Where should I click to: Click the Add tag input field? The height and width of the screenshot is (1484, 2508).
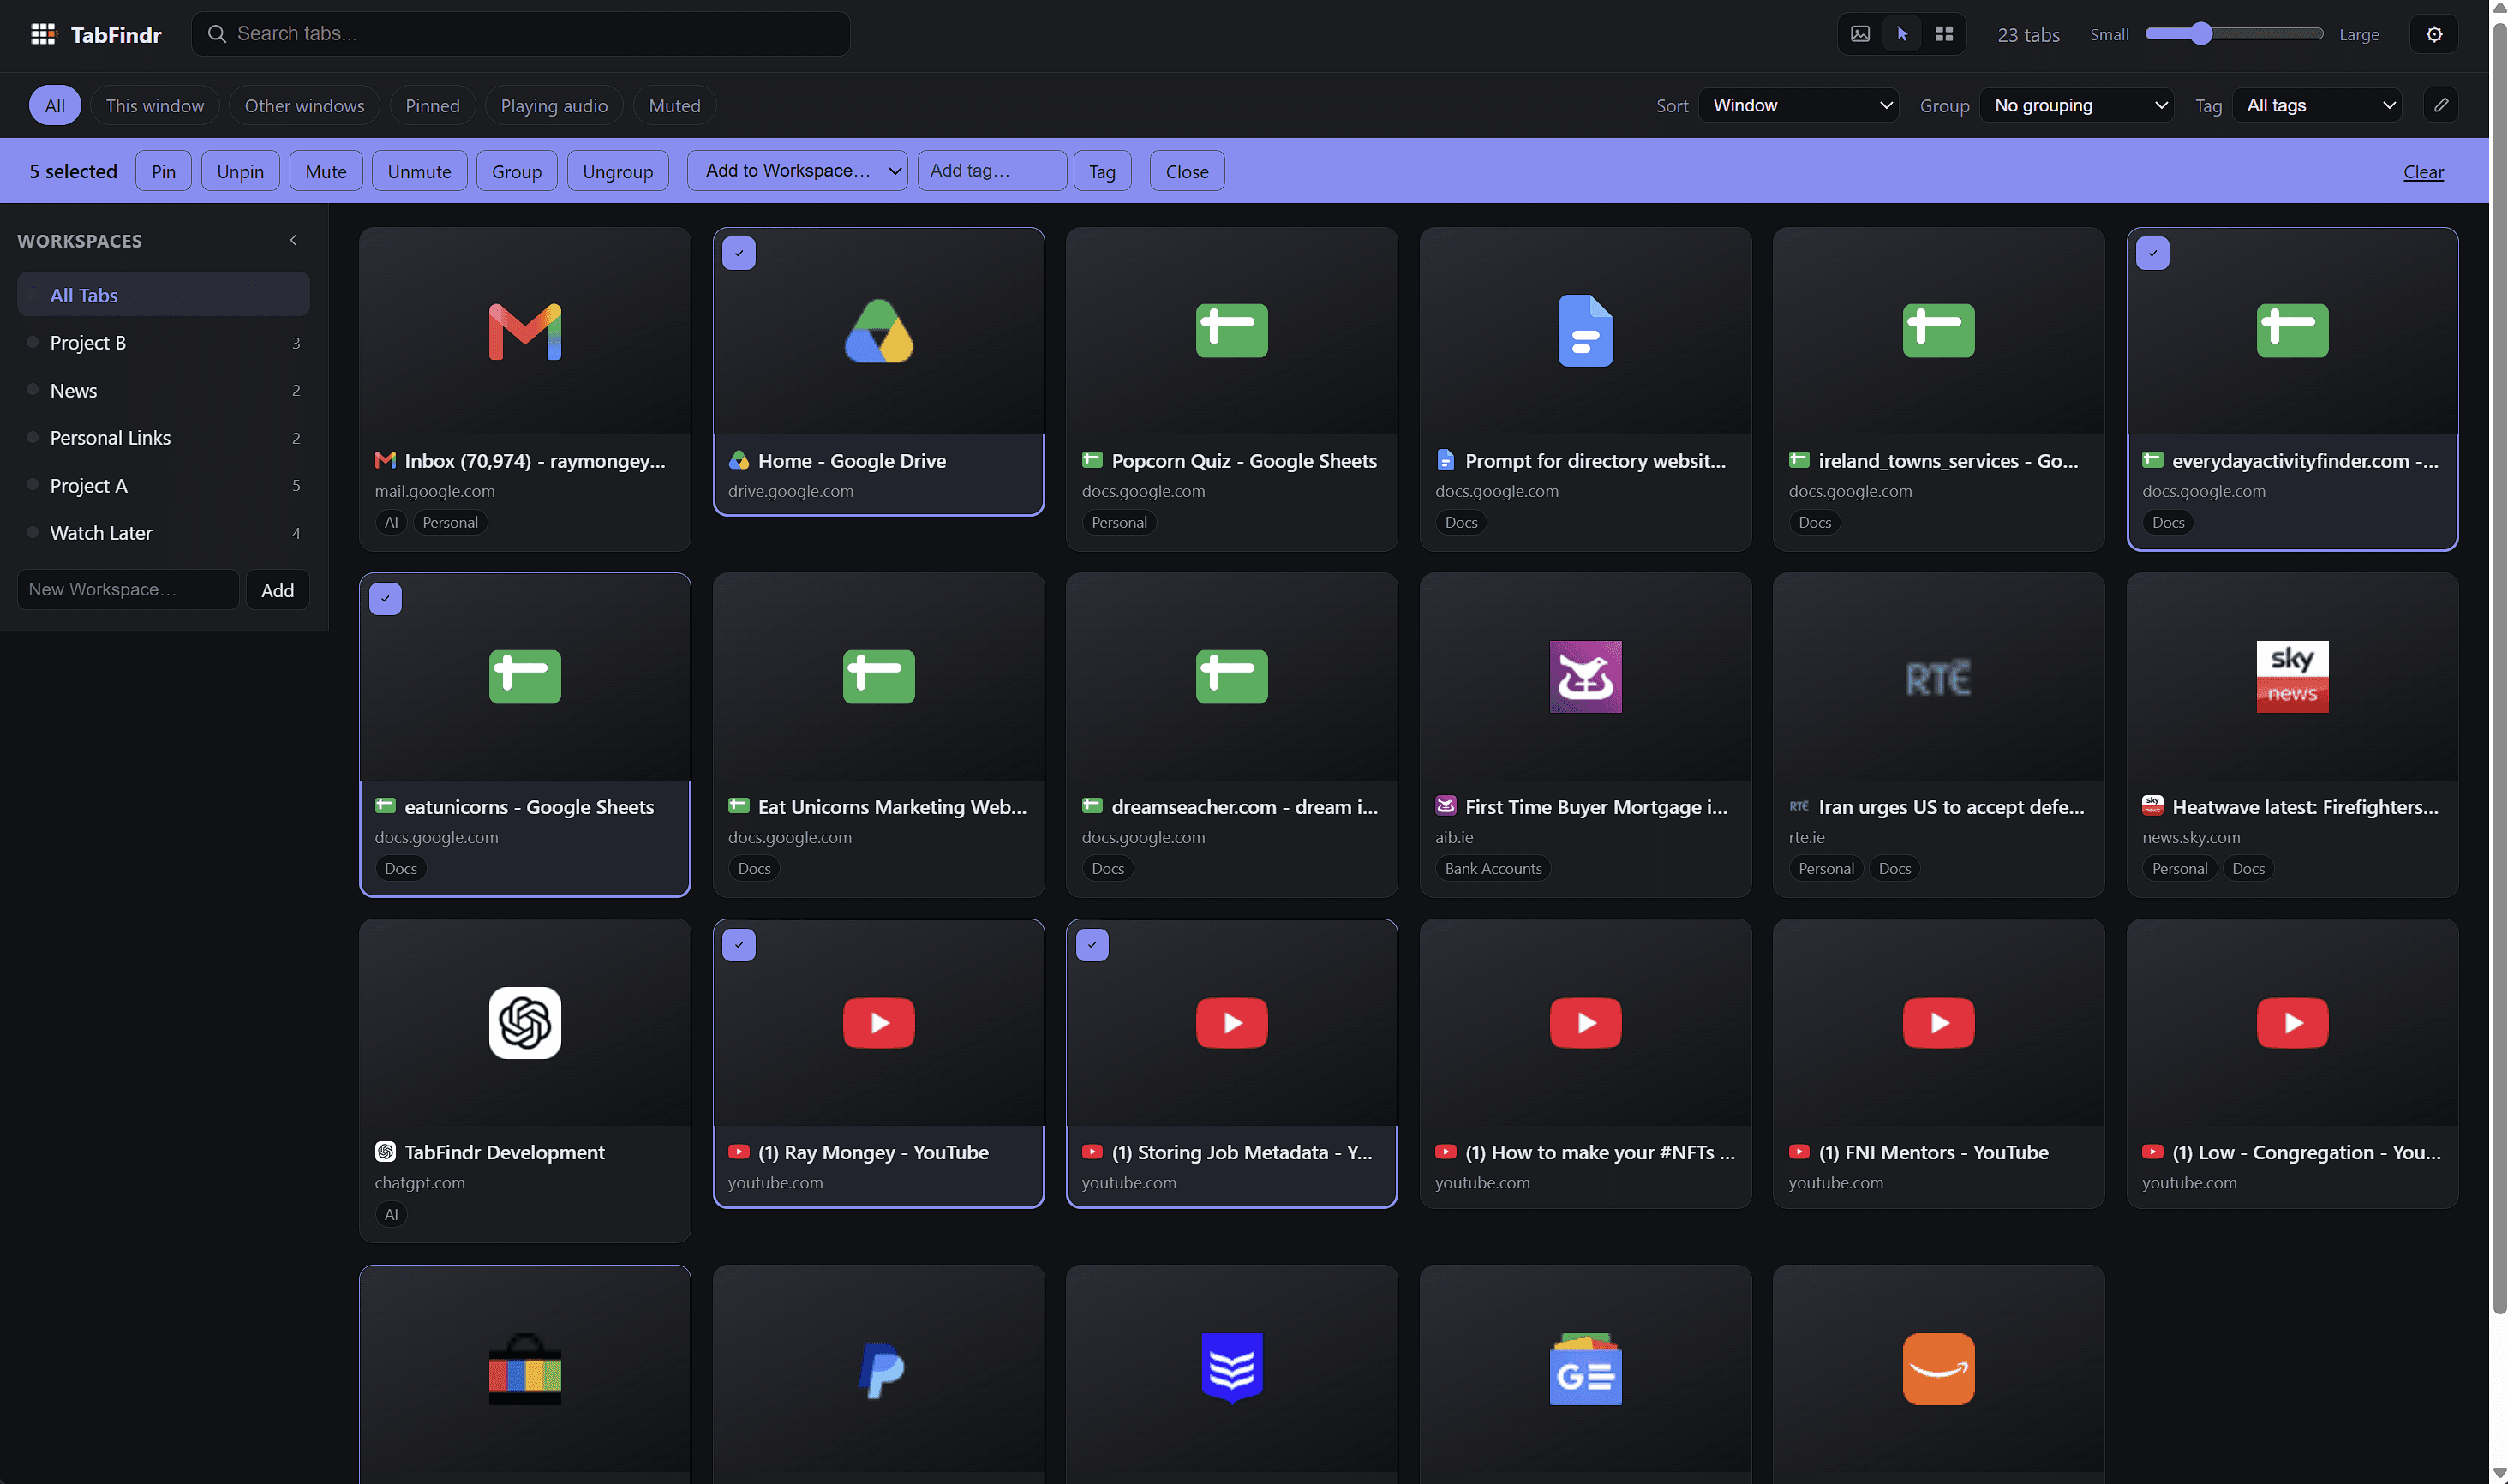point(992,171)
